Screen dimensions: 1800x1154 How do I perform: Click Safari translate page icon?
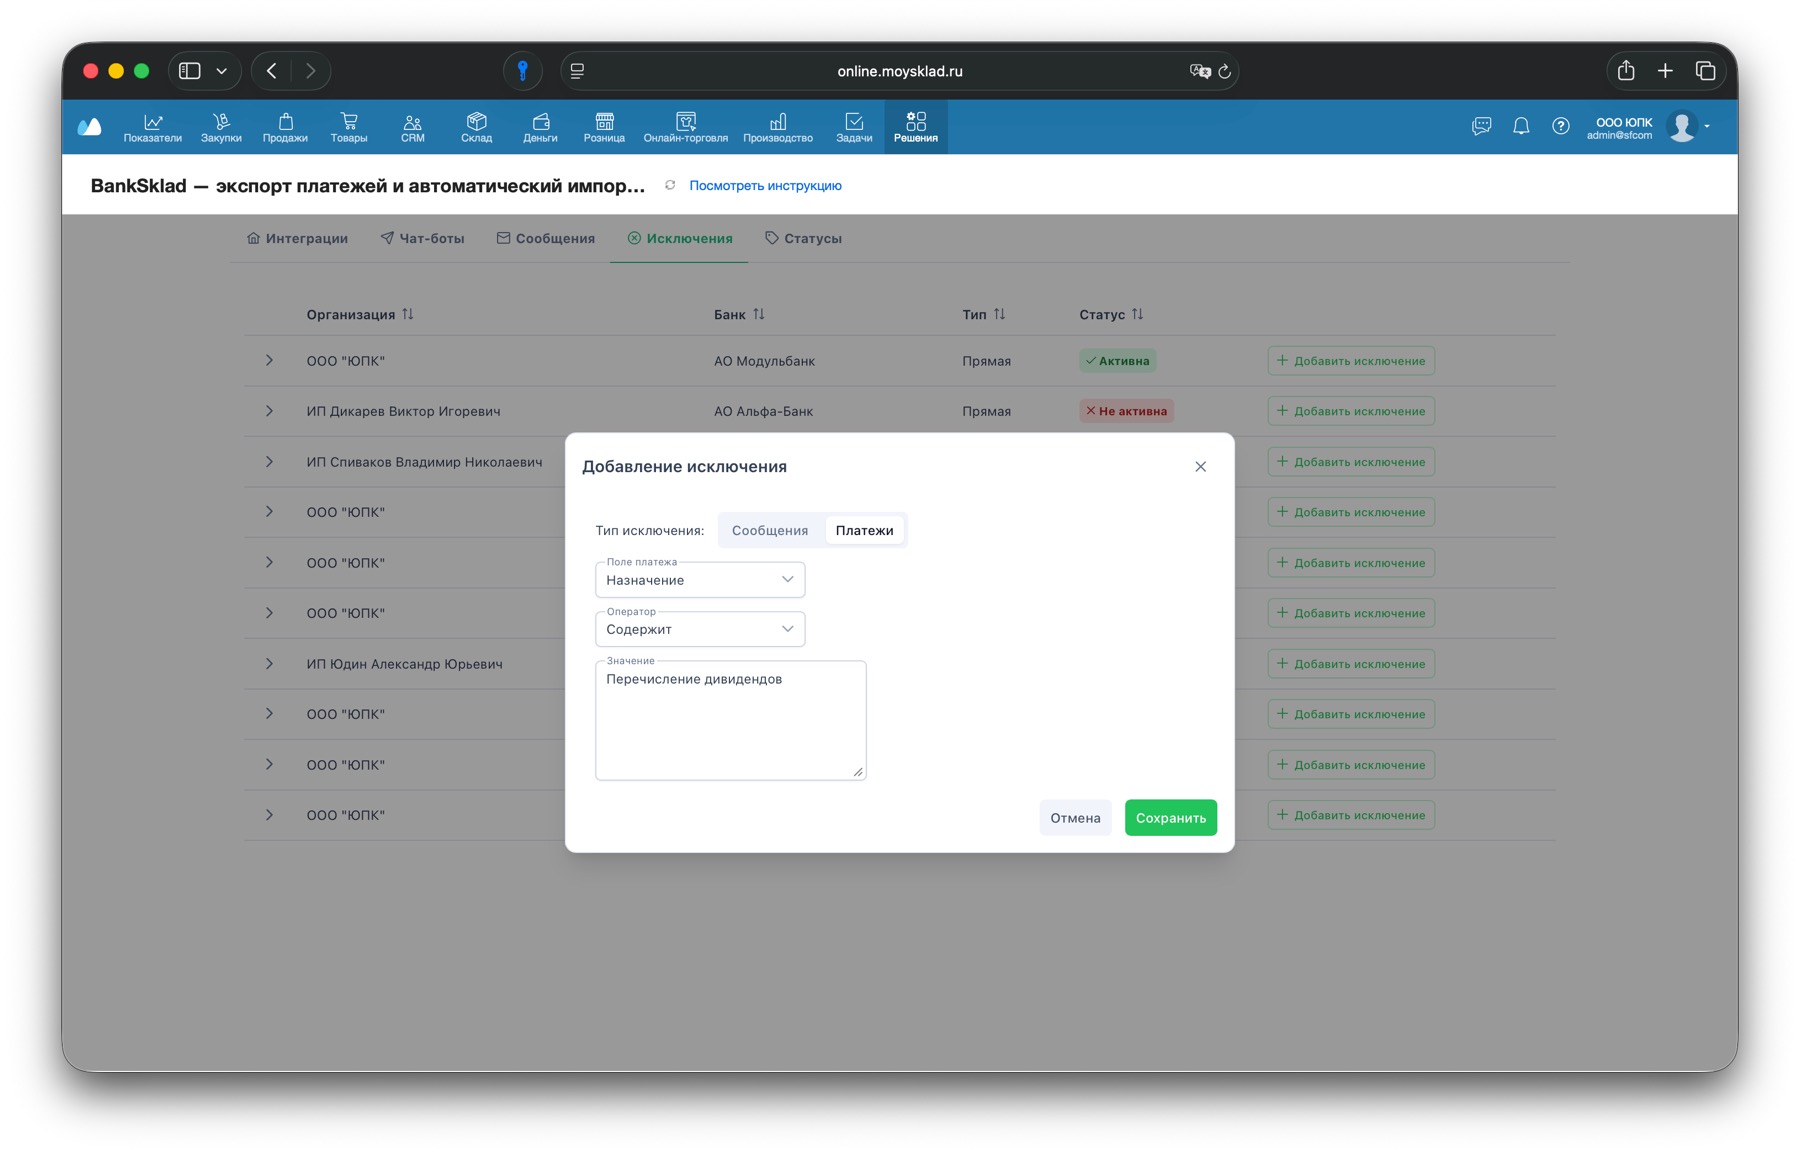click(1199, 71)
